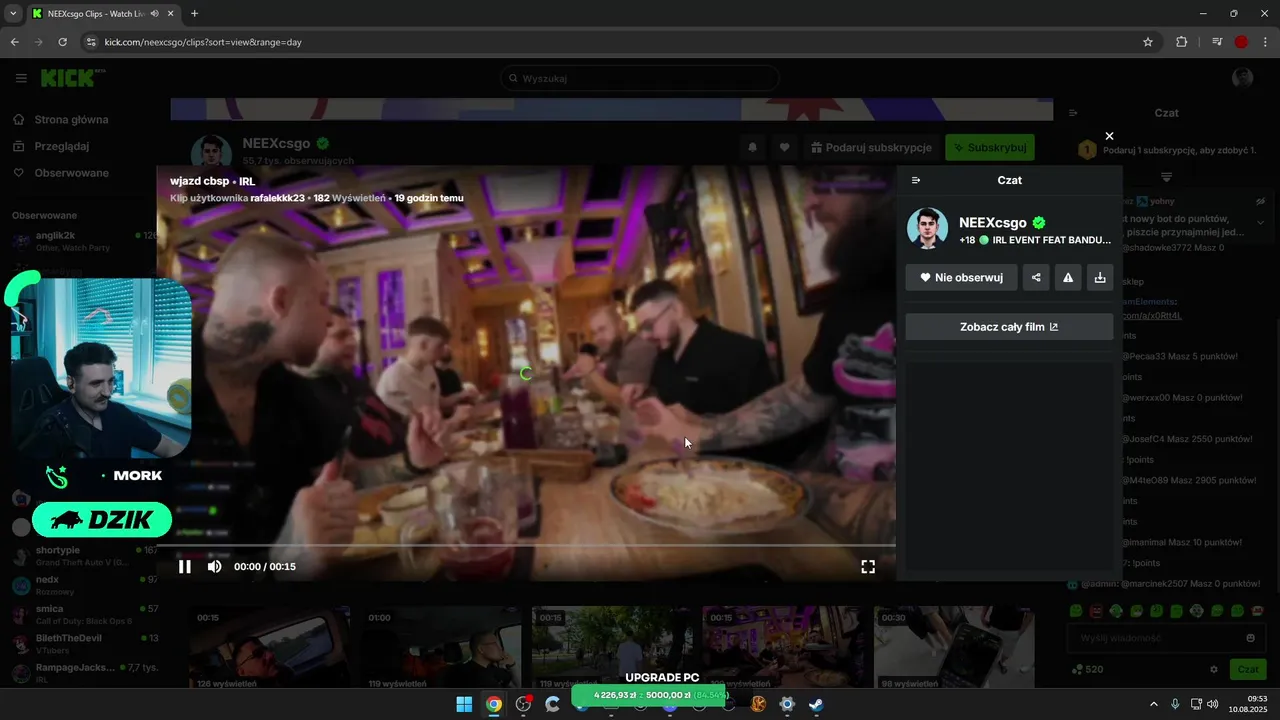This screenshot has height=720, width=1280.
Task: Open the volume control in system tray
Action: pyautogui.click(x=1212, y=704)
